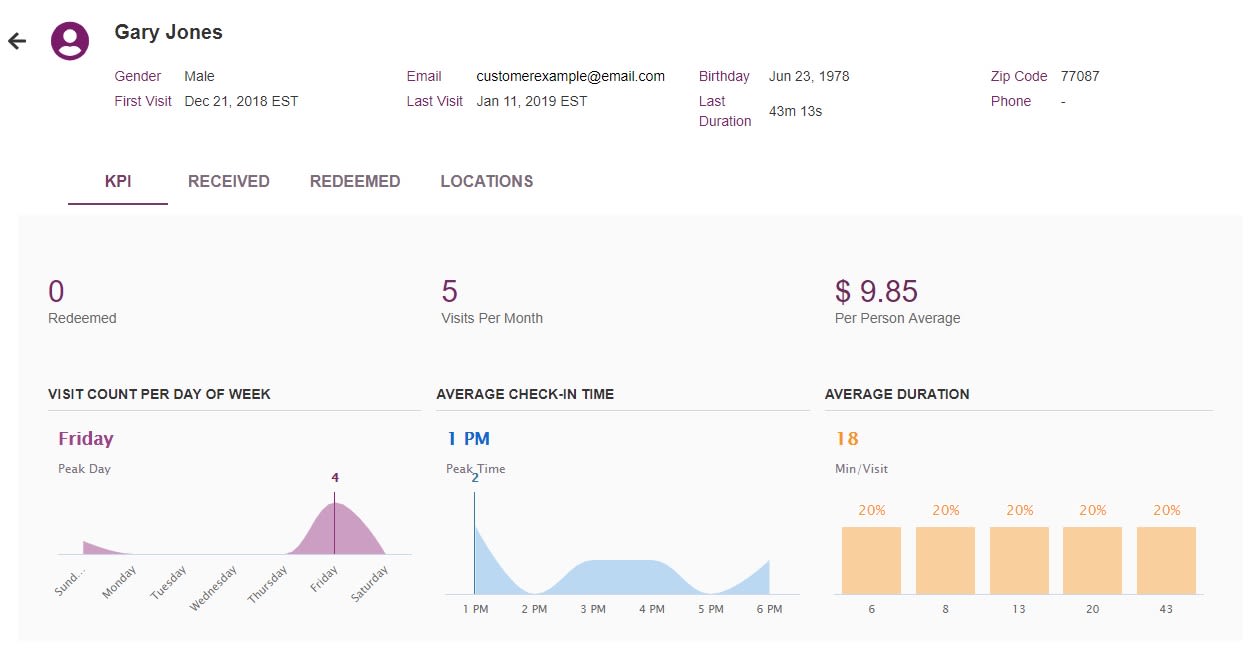Viewport: 1255px width, 651px height.
Task: Select the VISIT COUNT PER DAY header
Action: [x=159, y=394]
